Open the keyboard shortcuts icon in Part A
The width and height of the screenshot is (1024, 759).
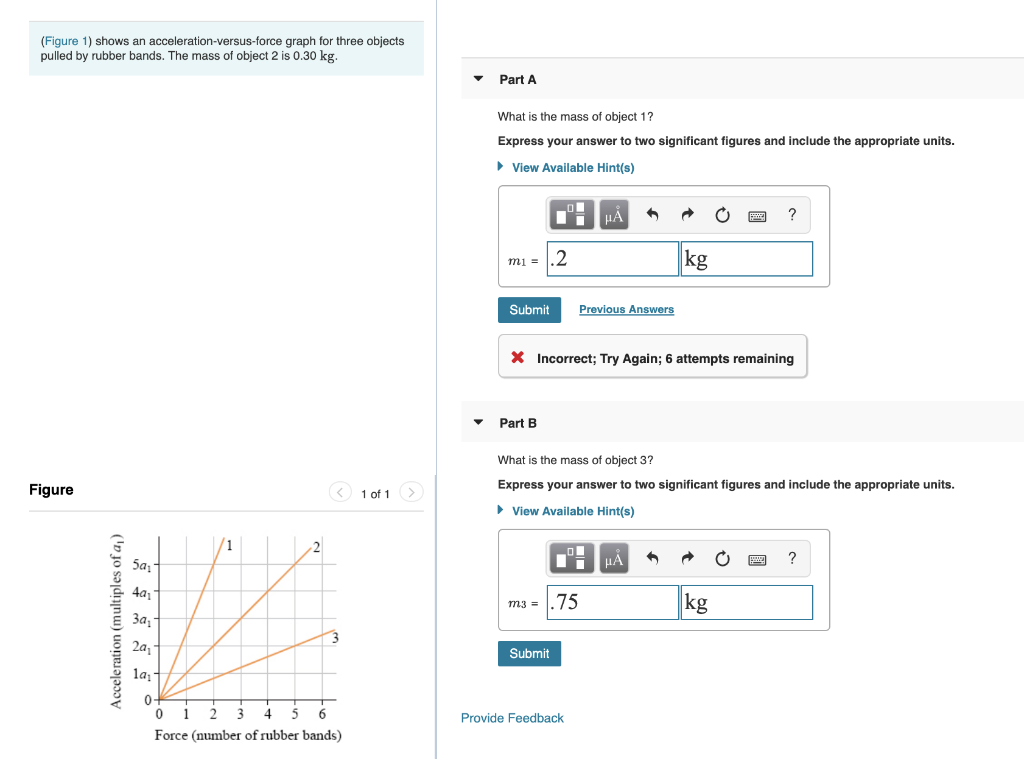tap(757, 214)
